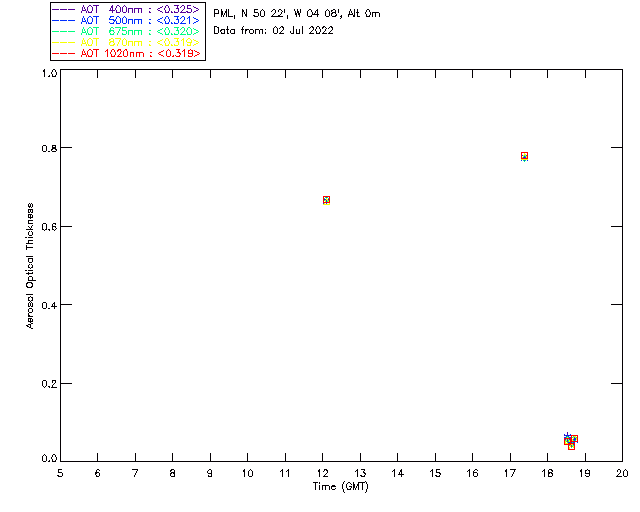Click x-axis tick label 8
Screen dimensions: 640x512
coord(173,473)
